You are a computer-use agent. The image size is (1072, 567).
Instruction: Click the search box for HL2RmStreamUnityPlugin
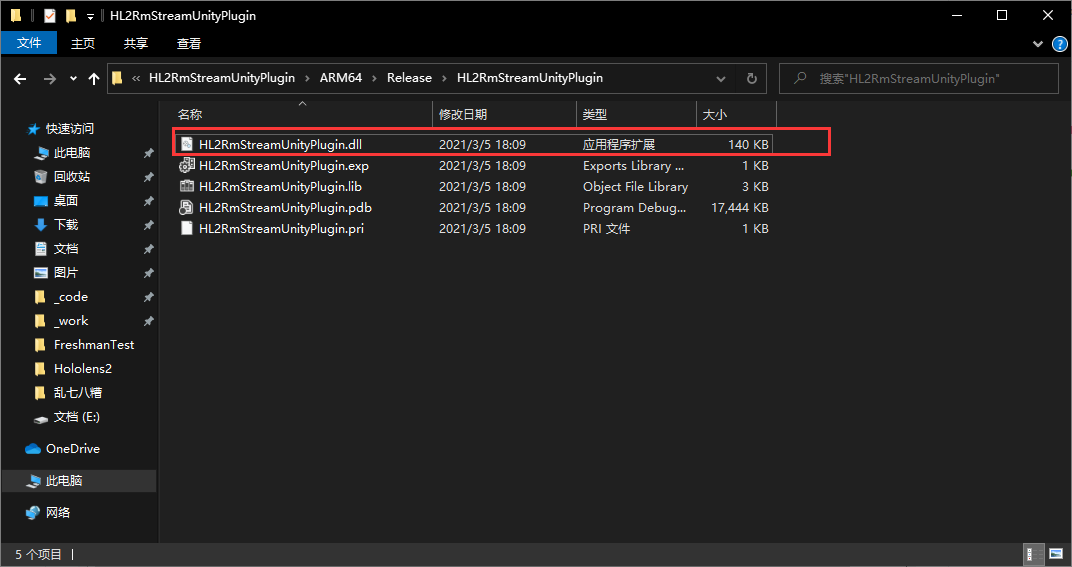pos(919,79)
